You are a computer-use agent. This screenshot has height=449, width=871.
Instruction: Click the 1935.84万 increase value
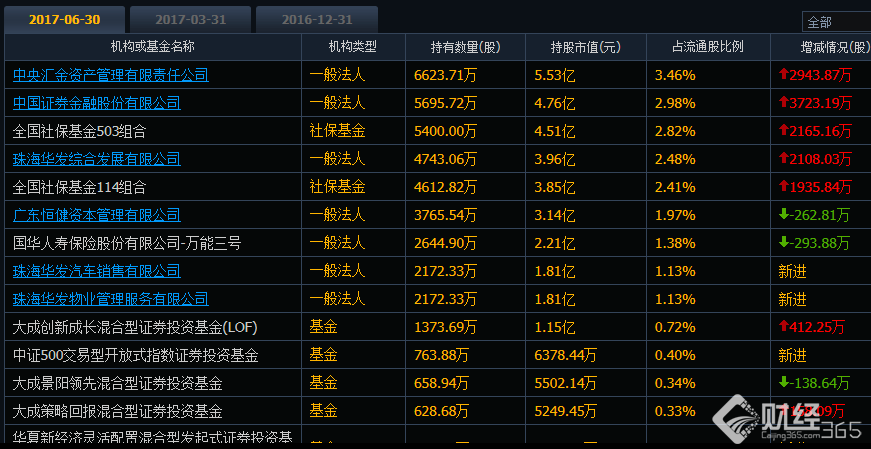(x=815, y=187)
